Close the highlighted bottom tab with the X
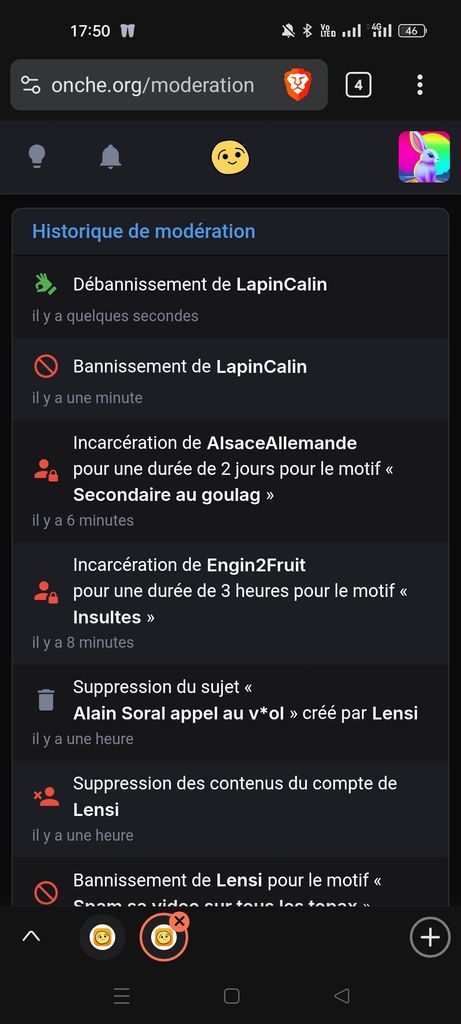The height and width of the screenshot is (1024, 461). [179, 921]
